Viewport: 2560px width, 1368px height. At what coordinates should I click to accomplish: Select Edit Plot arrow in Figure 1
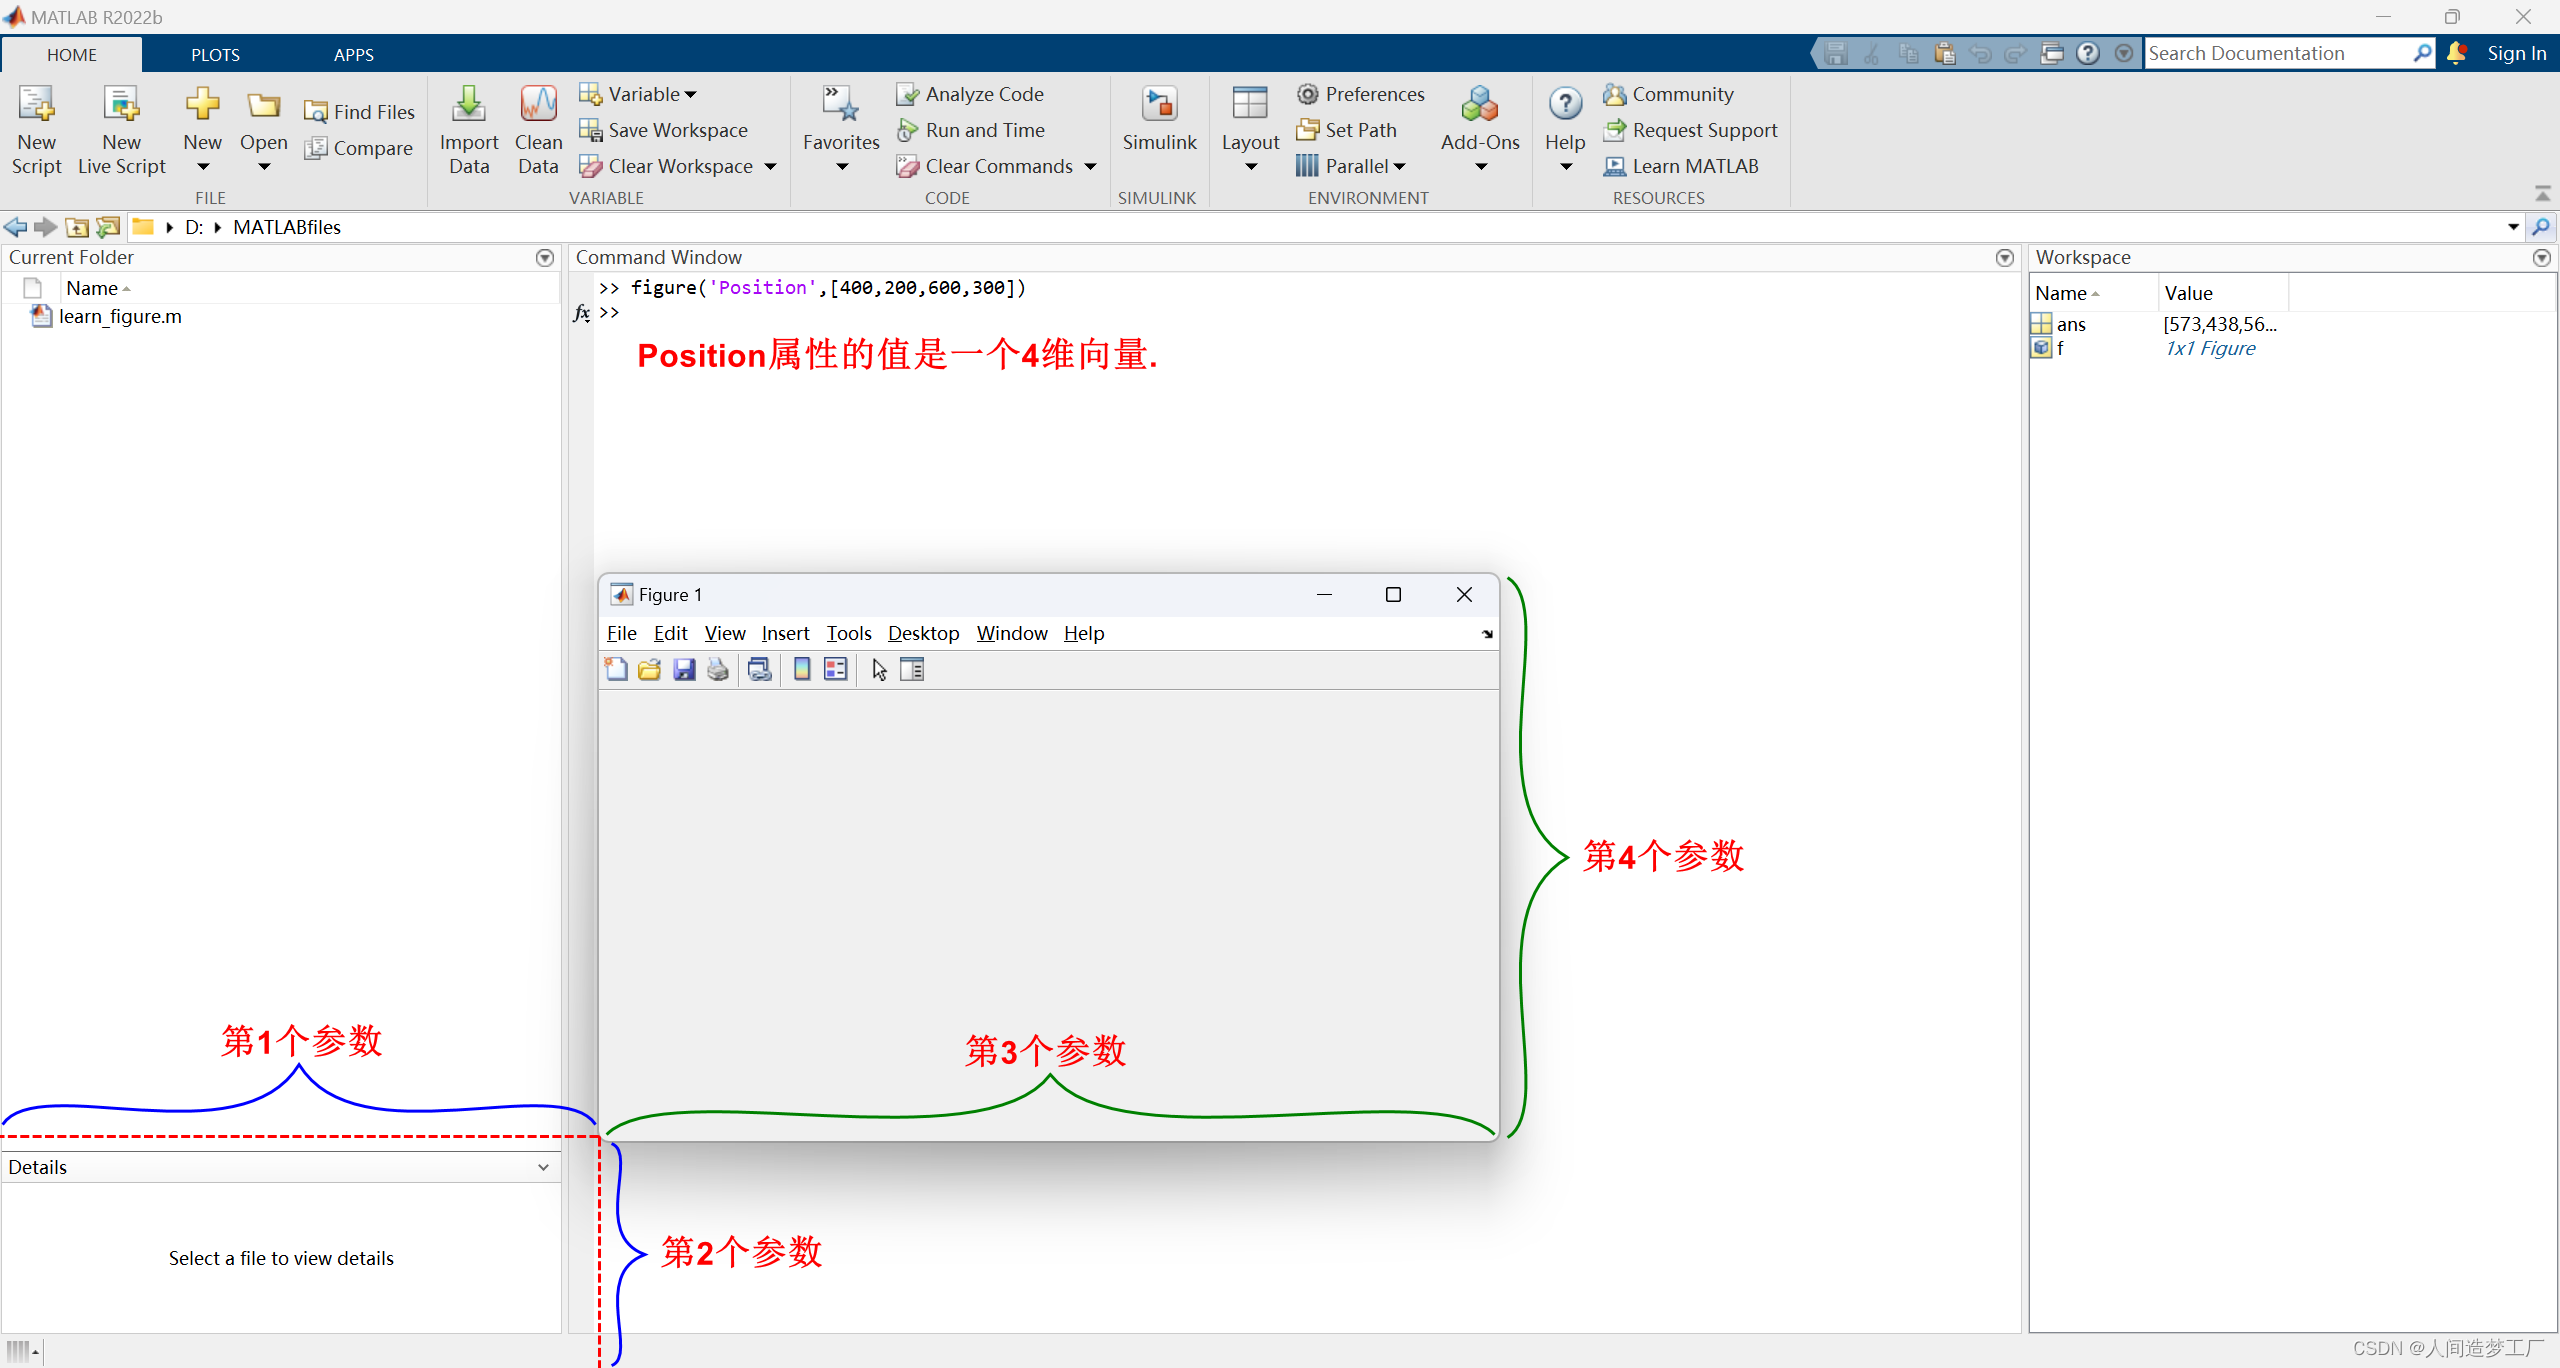point(879,670)
